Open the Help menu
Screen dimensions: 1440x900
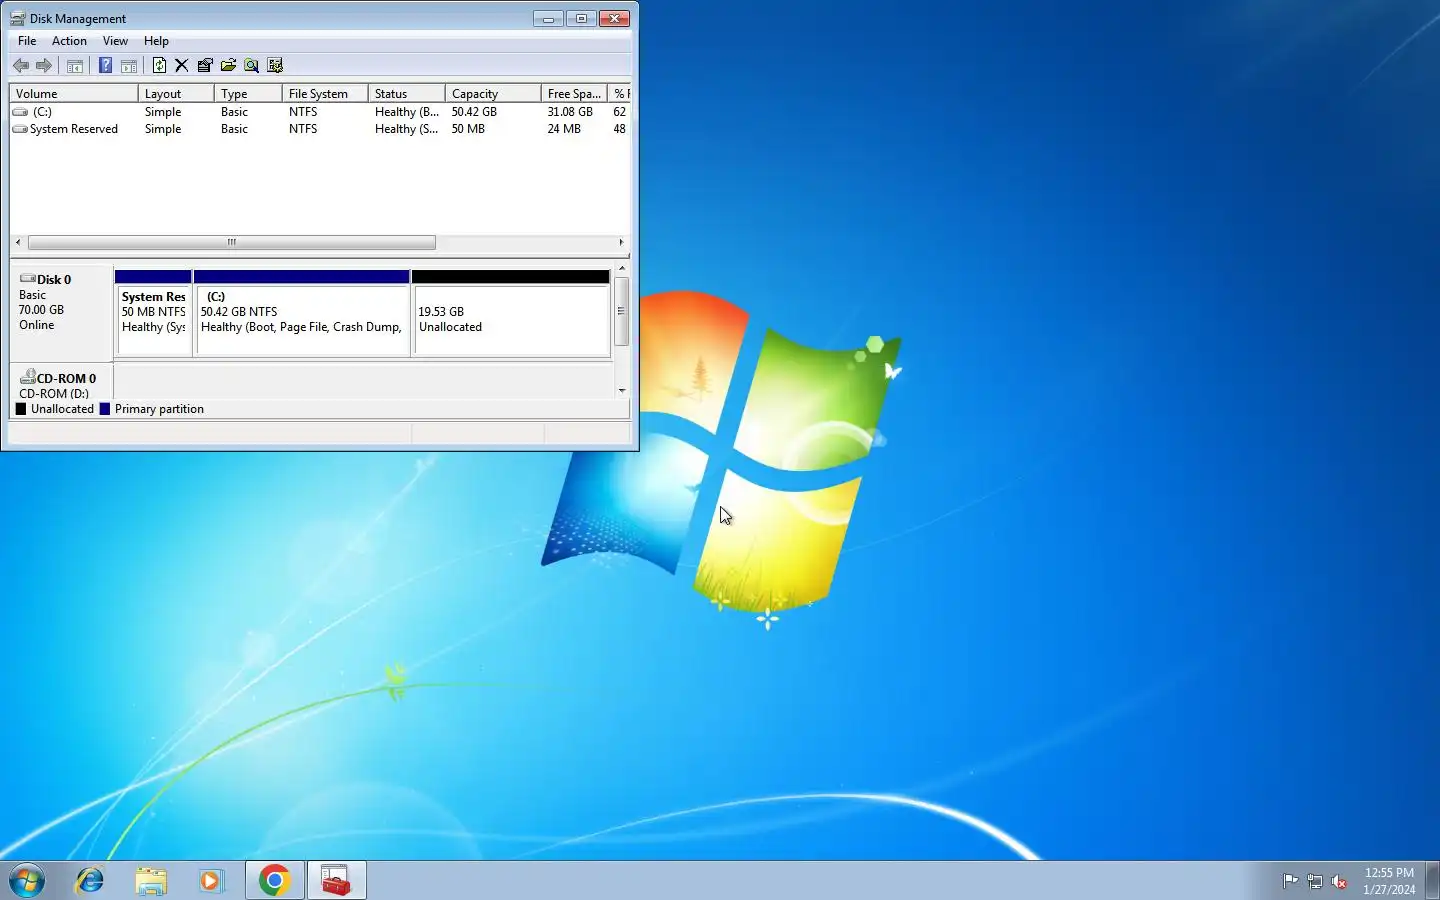[x=156, y=41]
